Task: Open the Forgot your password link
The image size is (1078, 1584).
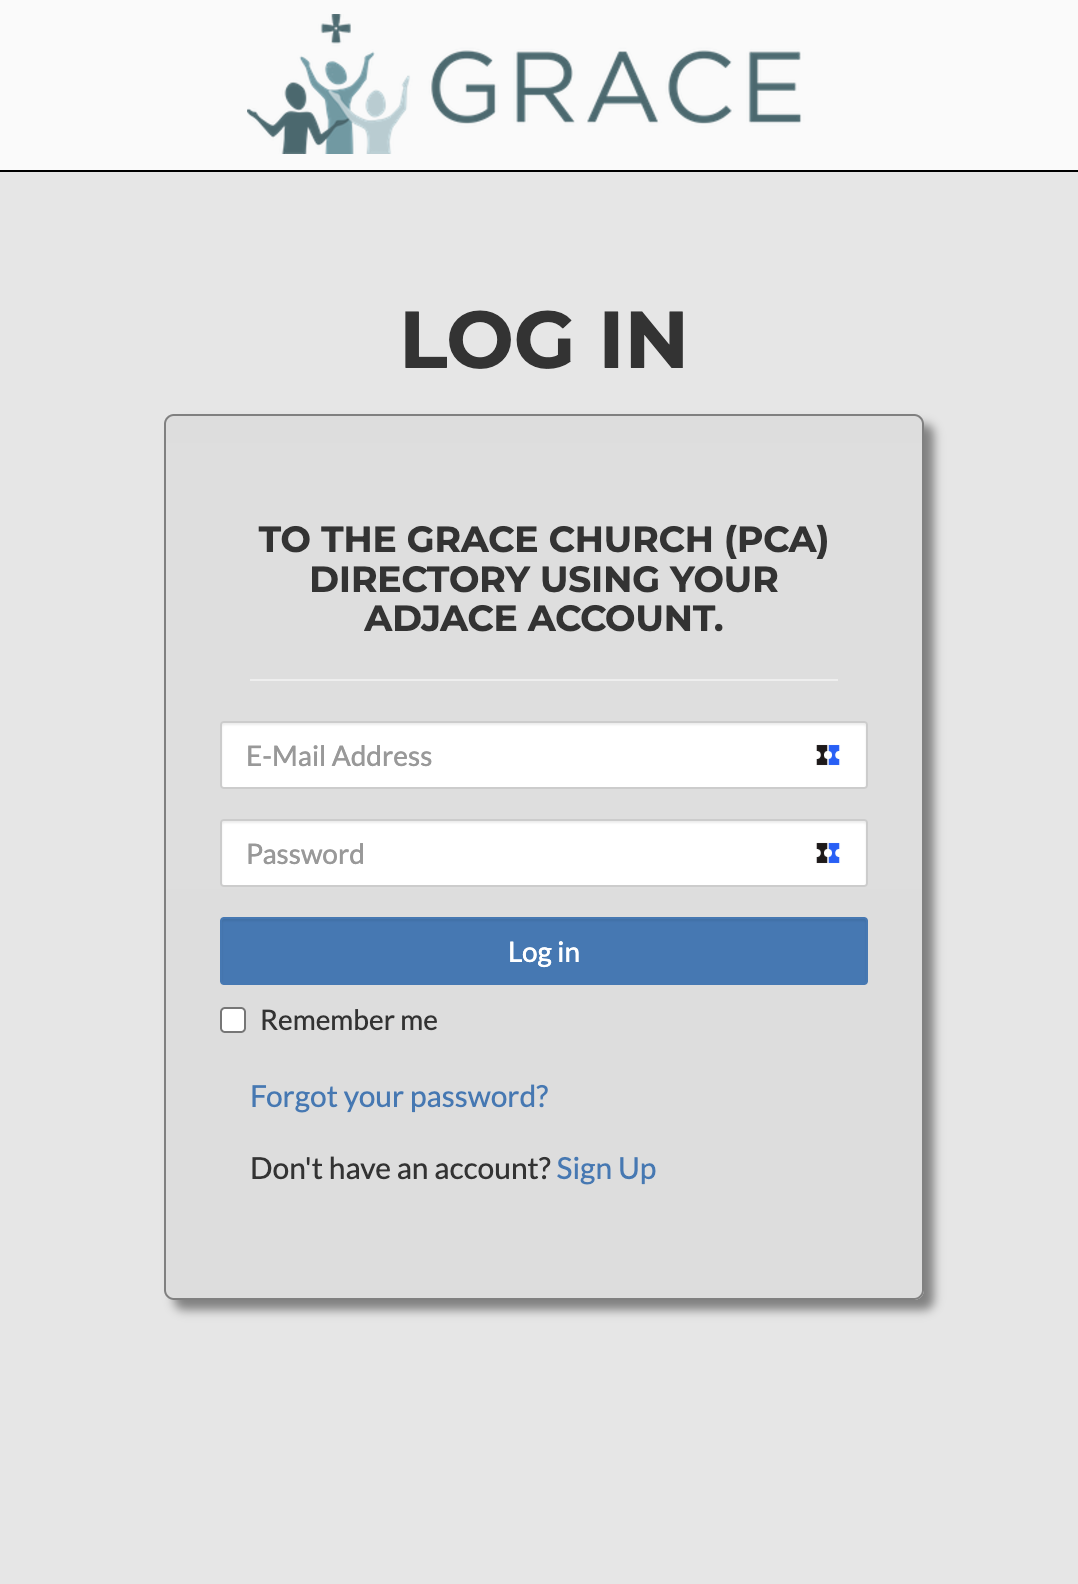Action: (x=399, y=1096)
